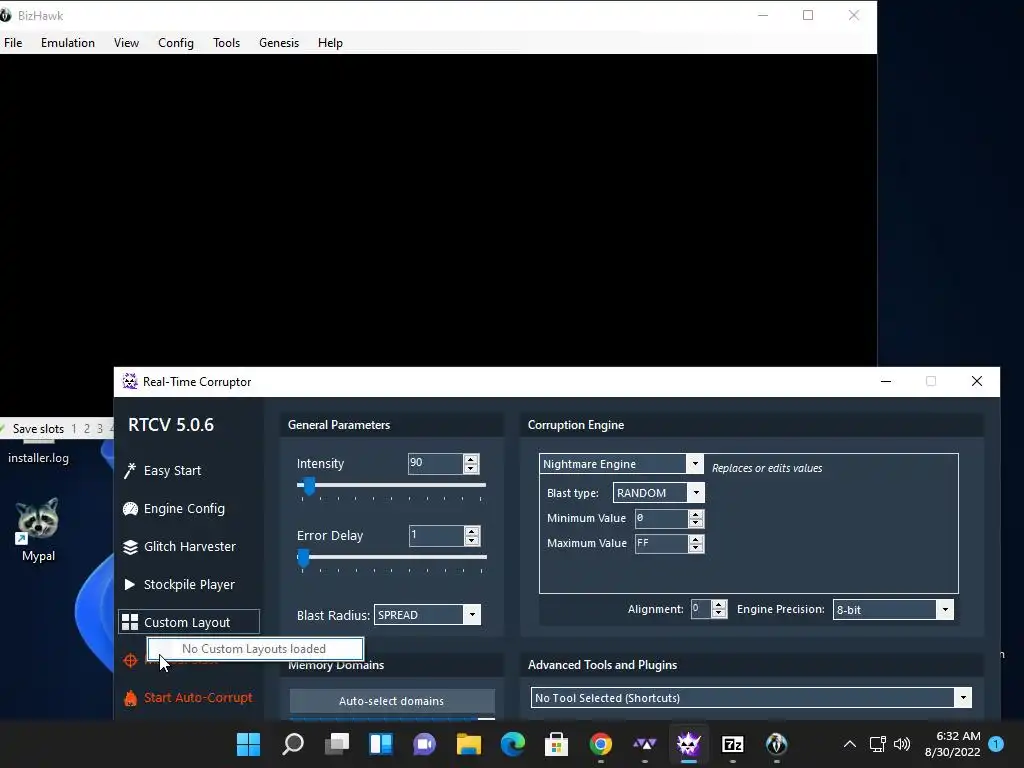Image resolution: width=1024 pixels, height=768 pixels.
Task: Open File Explorer from taskbar
Action: (x=468, y=744)
